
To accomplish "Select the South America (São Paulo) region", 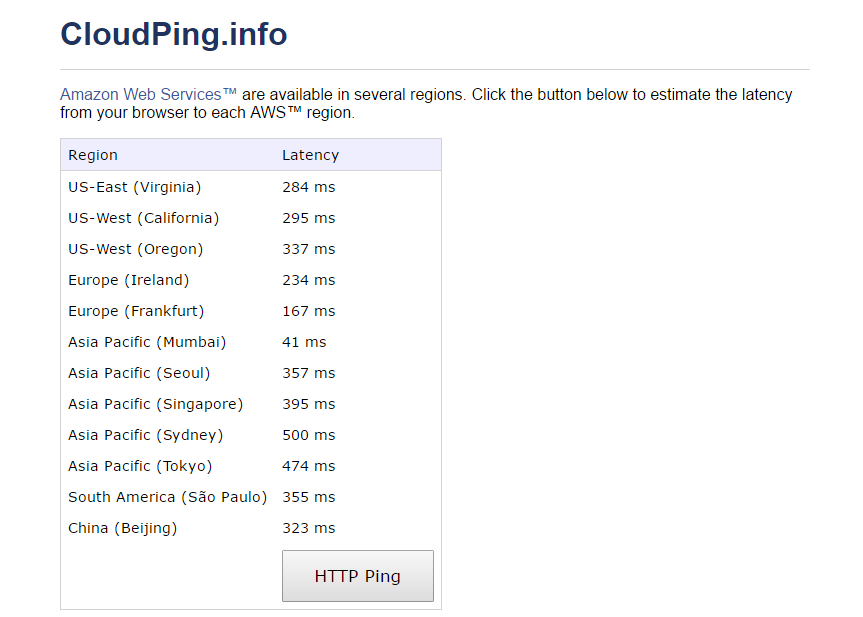I will coord(168,497).
